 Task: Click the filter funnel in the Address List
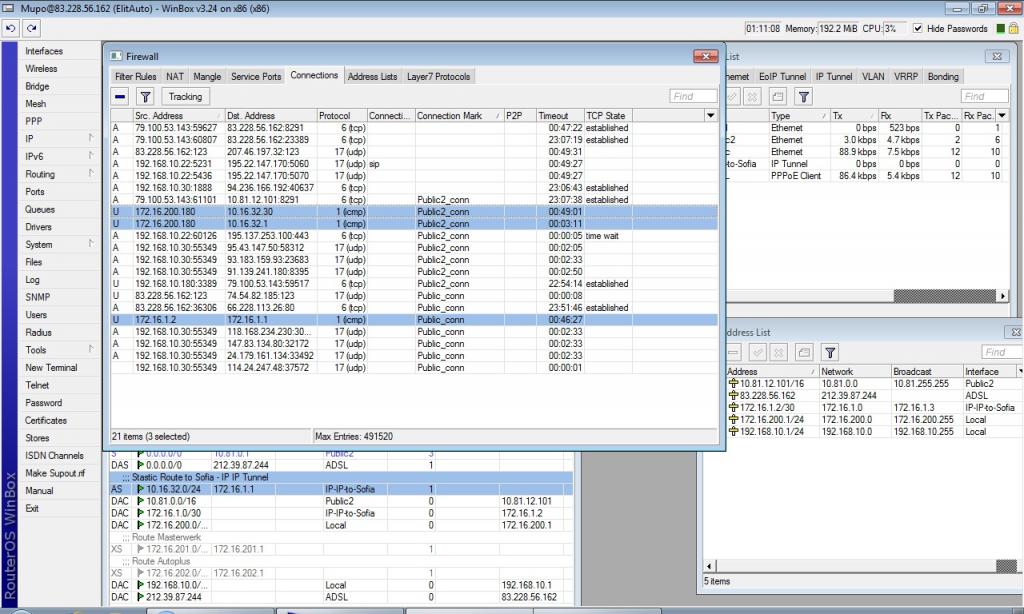pos(830,352)
